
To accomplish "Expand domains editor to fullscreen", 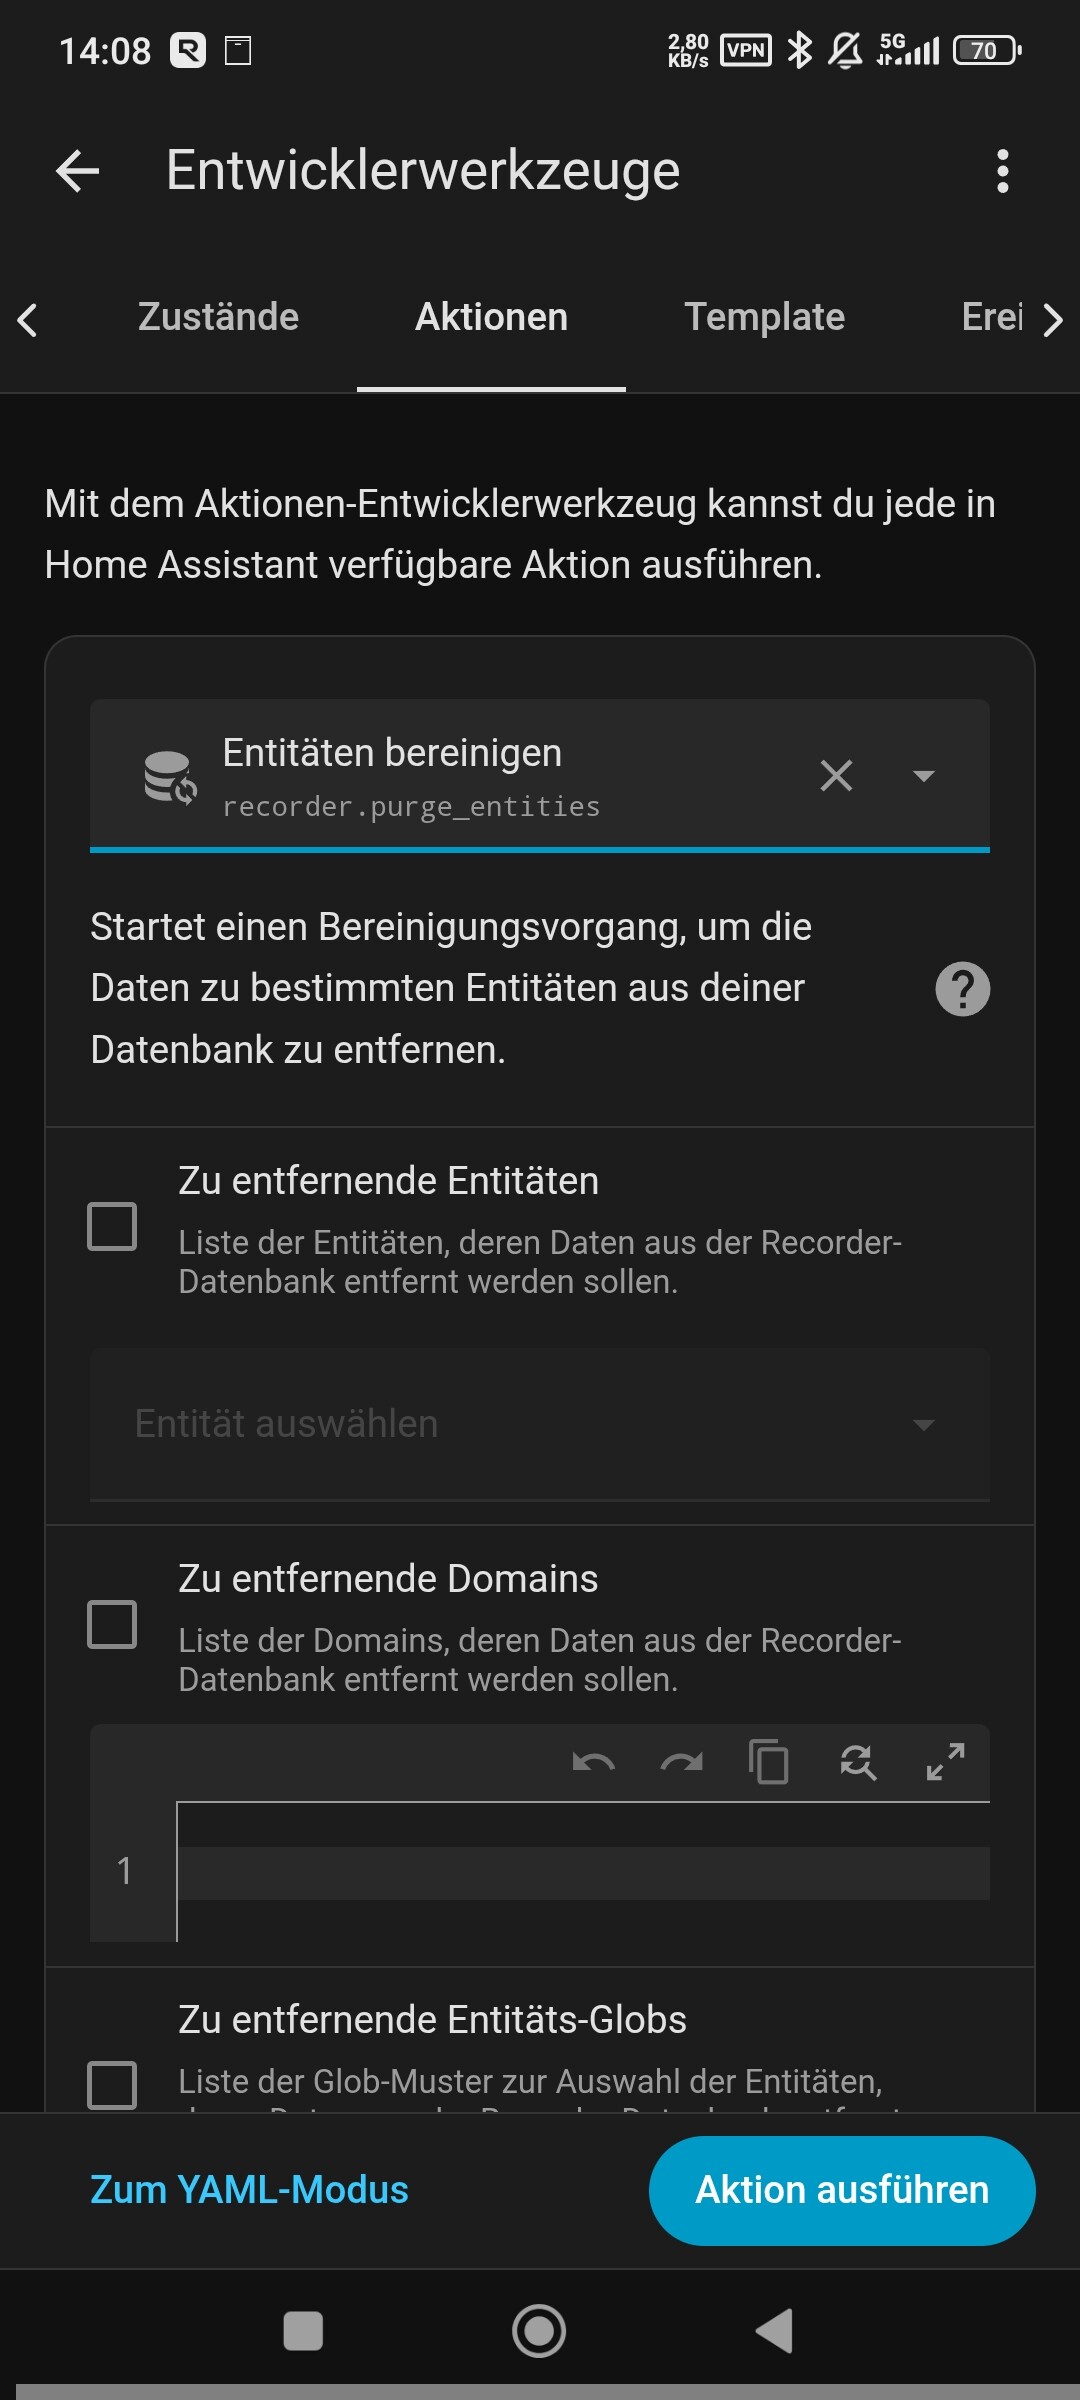I will point(945,1761).
